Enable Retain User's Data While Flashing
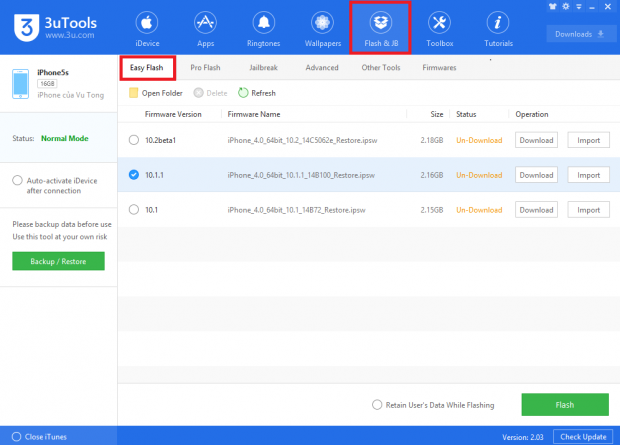620x445 pixels. [376, 405]
